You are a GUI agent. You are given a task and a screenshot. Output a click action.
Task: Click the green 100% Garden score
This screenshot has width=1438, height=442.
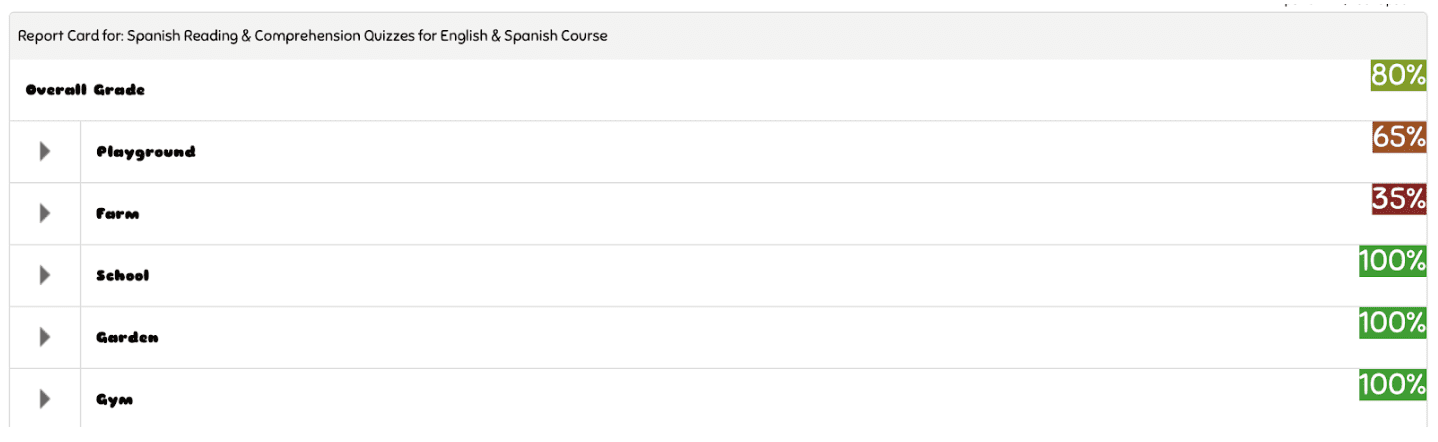(1392, 323)
